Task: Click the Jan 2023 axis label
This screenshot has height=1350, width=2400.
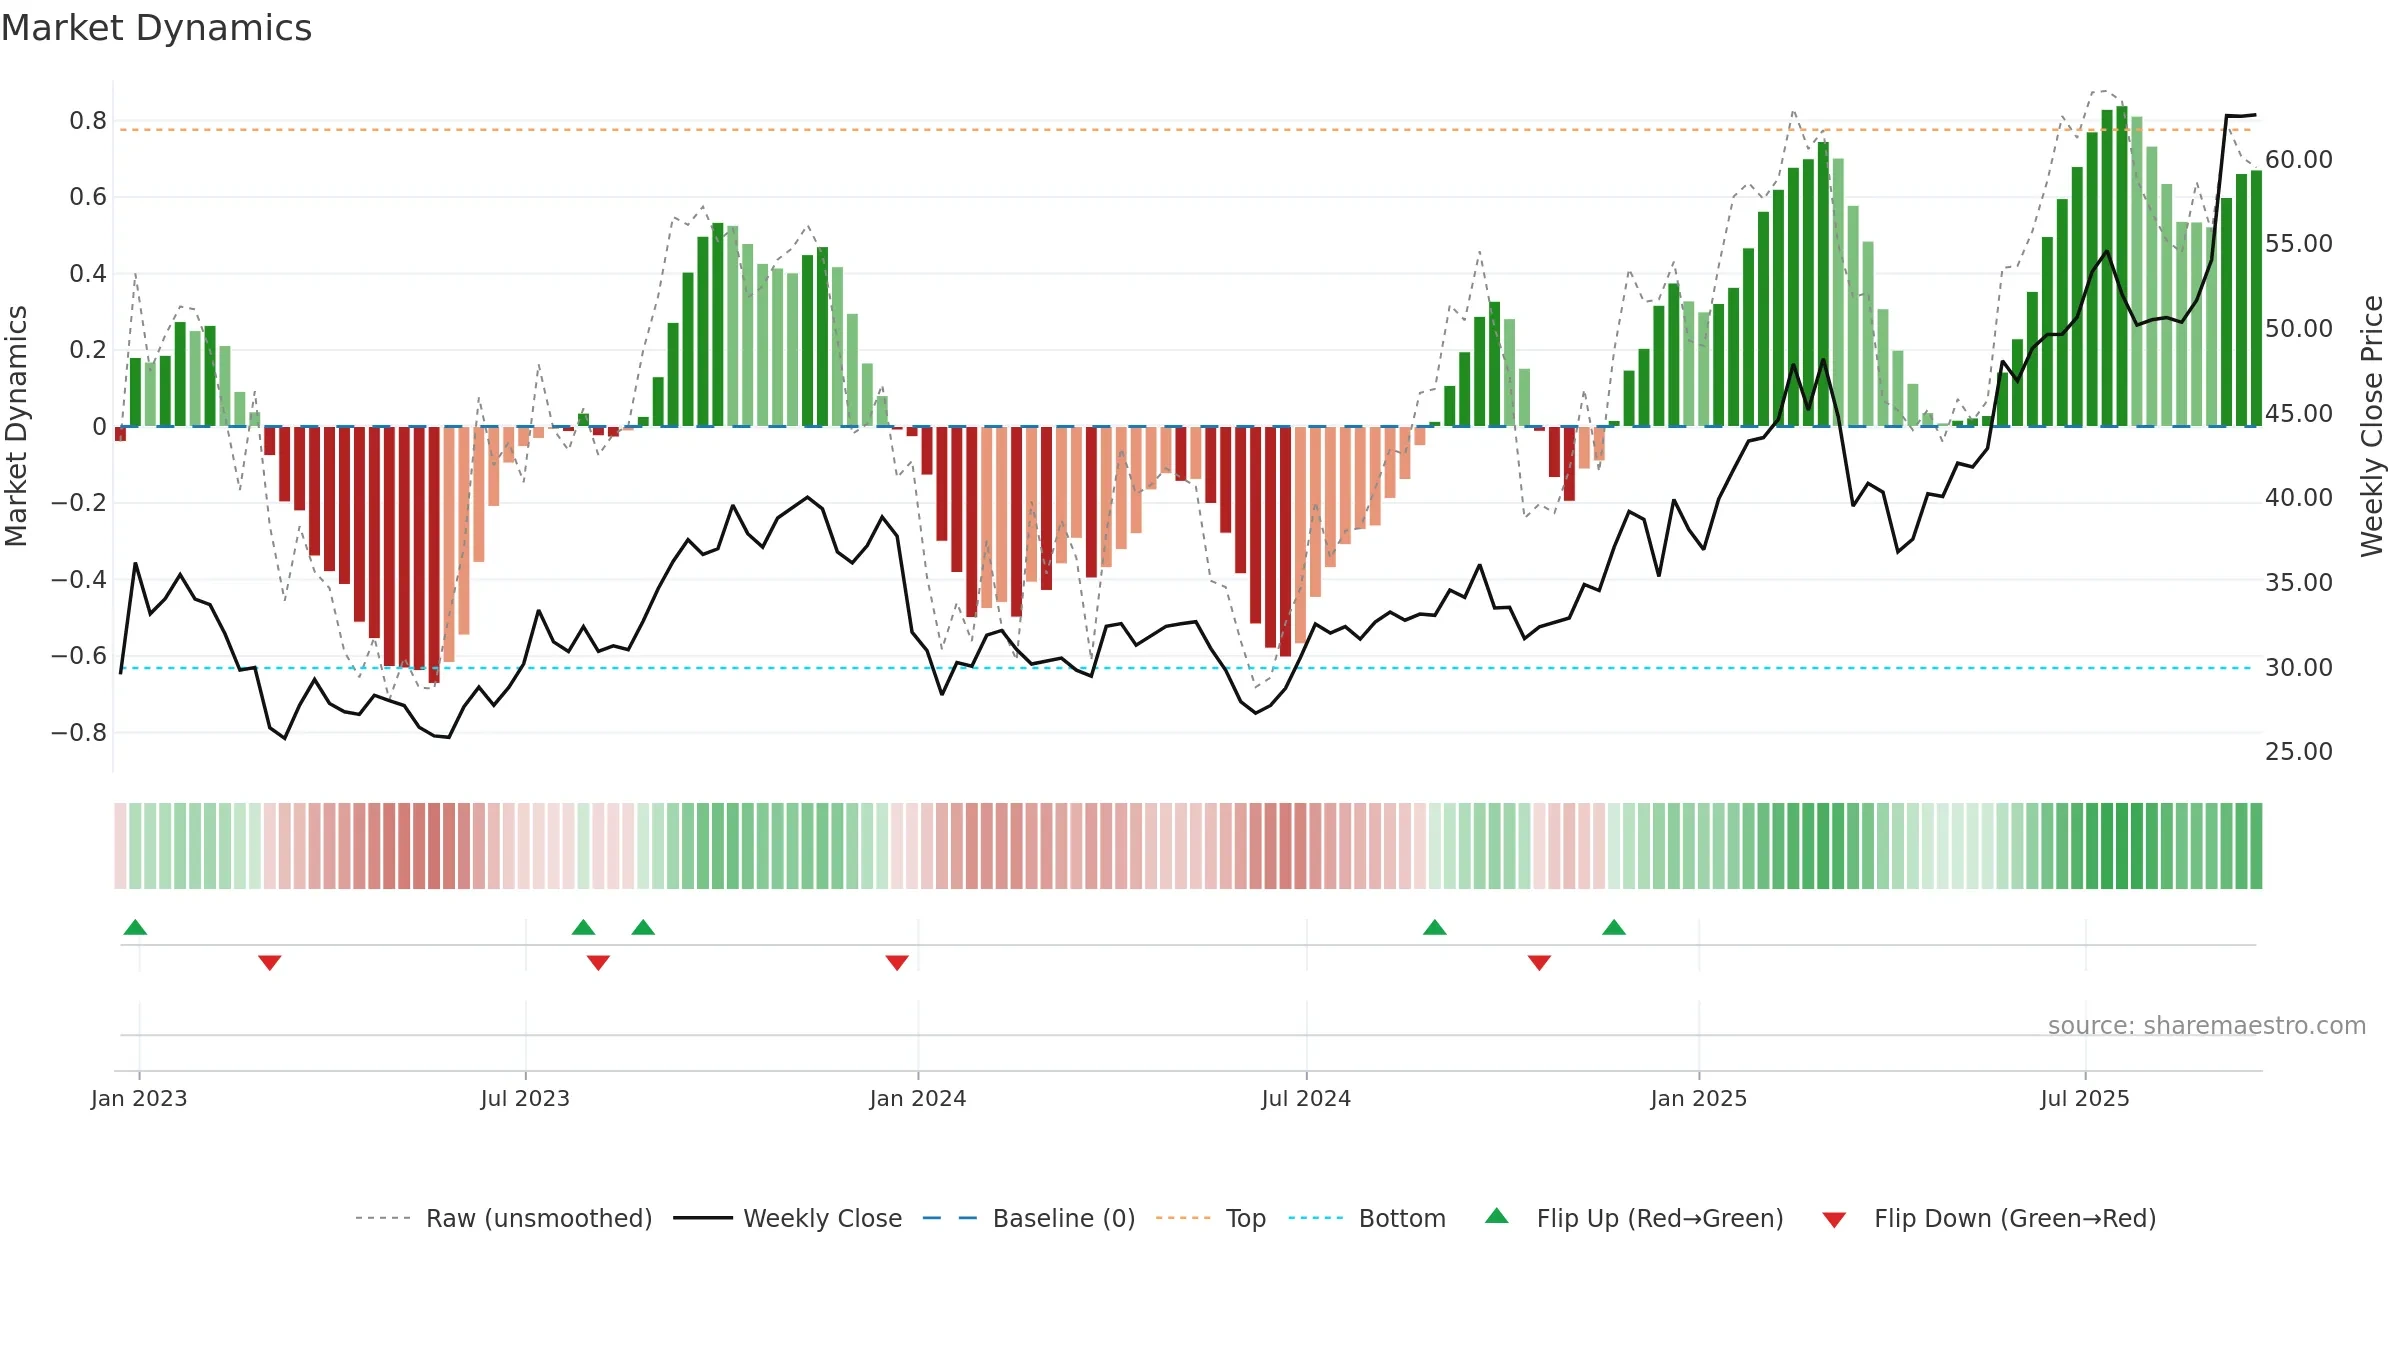Action: (139, 1098)
